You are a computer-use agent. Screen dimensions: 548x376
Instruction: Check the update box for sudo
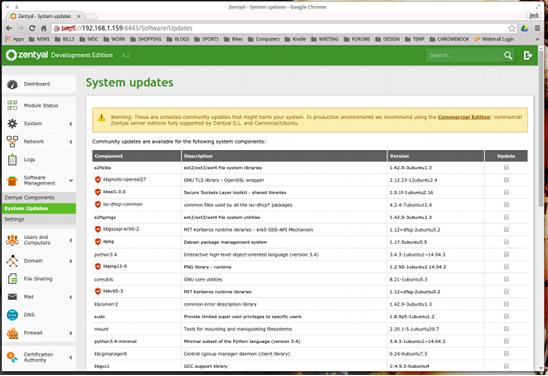(506, 316)
